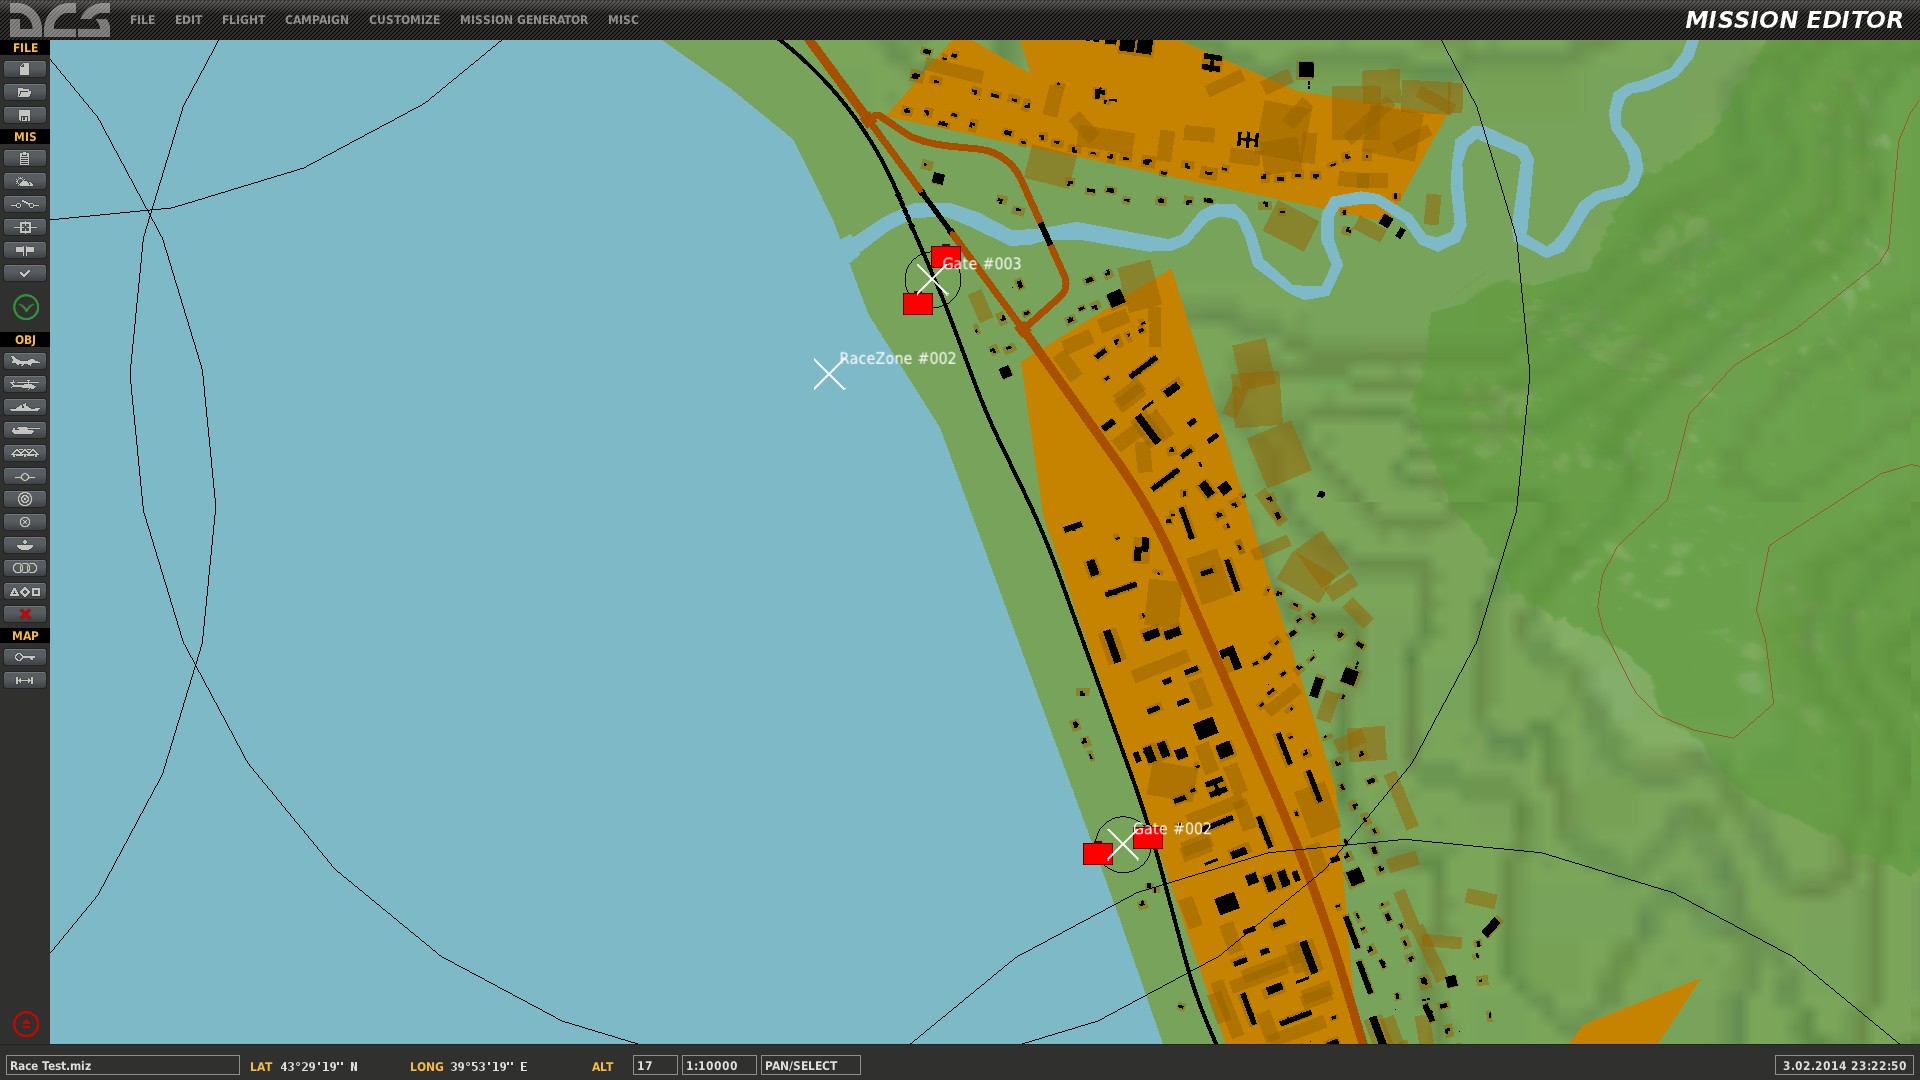Image resolution: width=1920 pixels, height=1080 pixels.
Task: Open the EDIT menu
Action: (188, 20)
